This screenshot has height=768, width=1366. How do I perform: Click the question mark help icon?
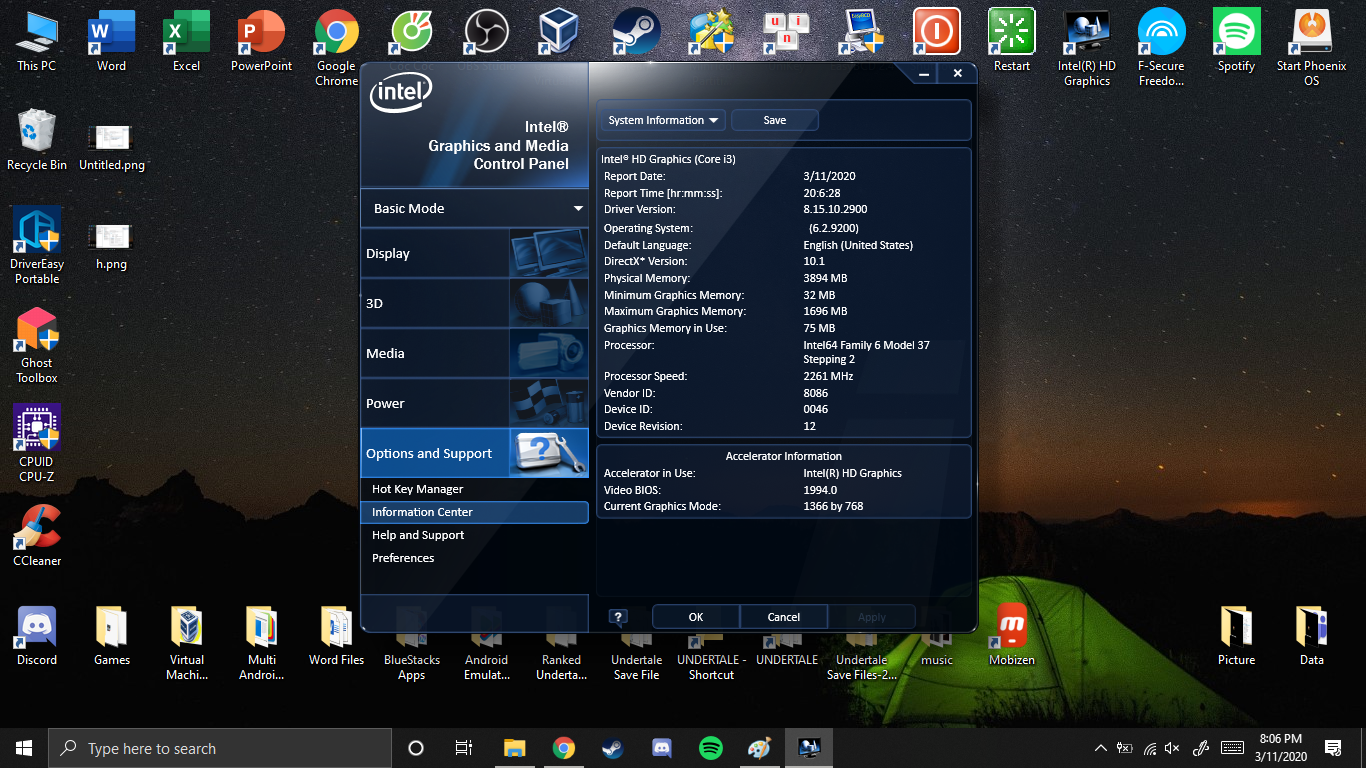pyautogui.click(x=619, y=617)
